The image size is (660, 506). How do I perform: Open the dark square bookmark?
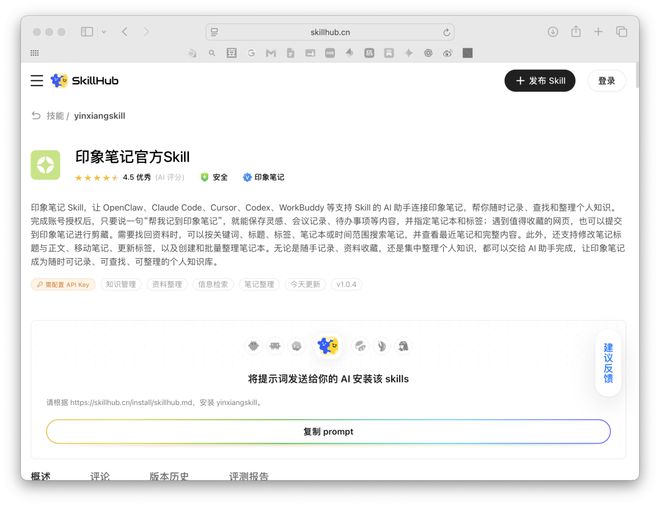pos(467,53)
